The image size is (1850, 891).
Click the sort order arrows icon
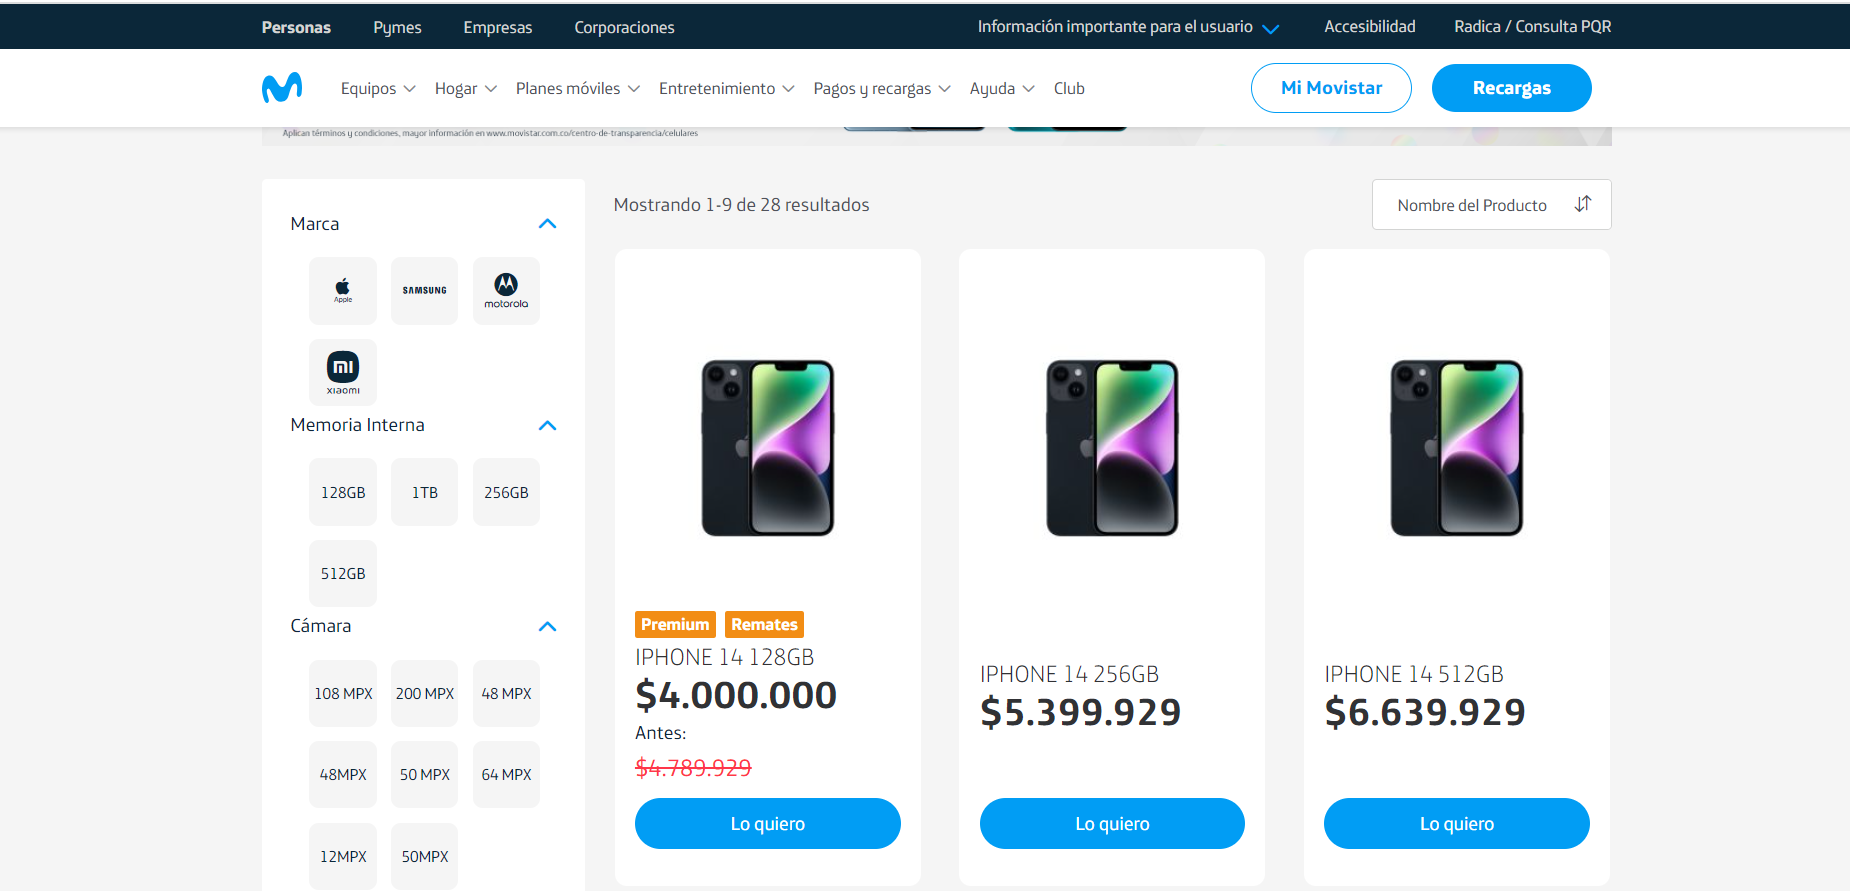[1582, 204]
